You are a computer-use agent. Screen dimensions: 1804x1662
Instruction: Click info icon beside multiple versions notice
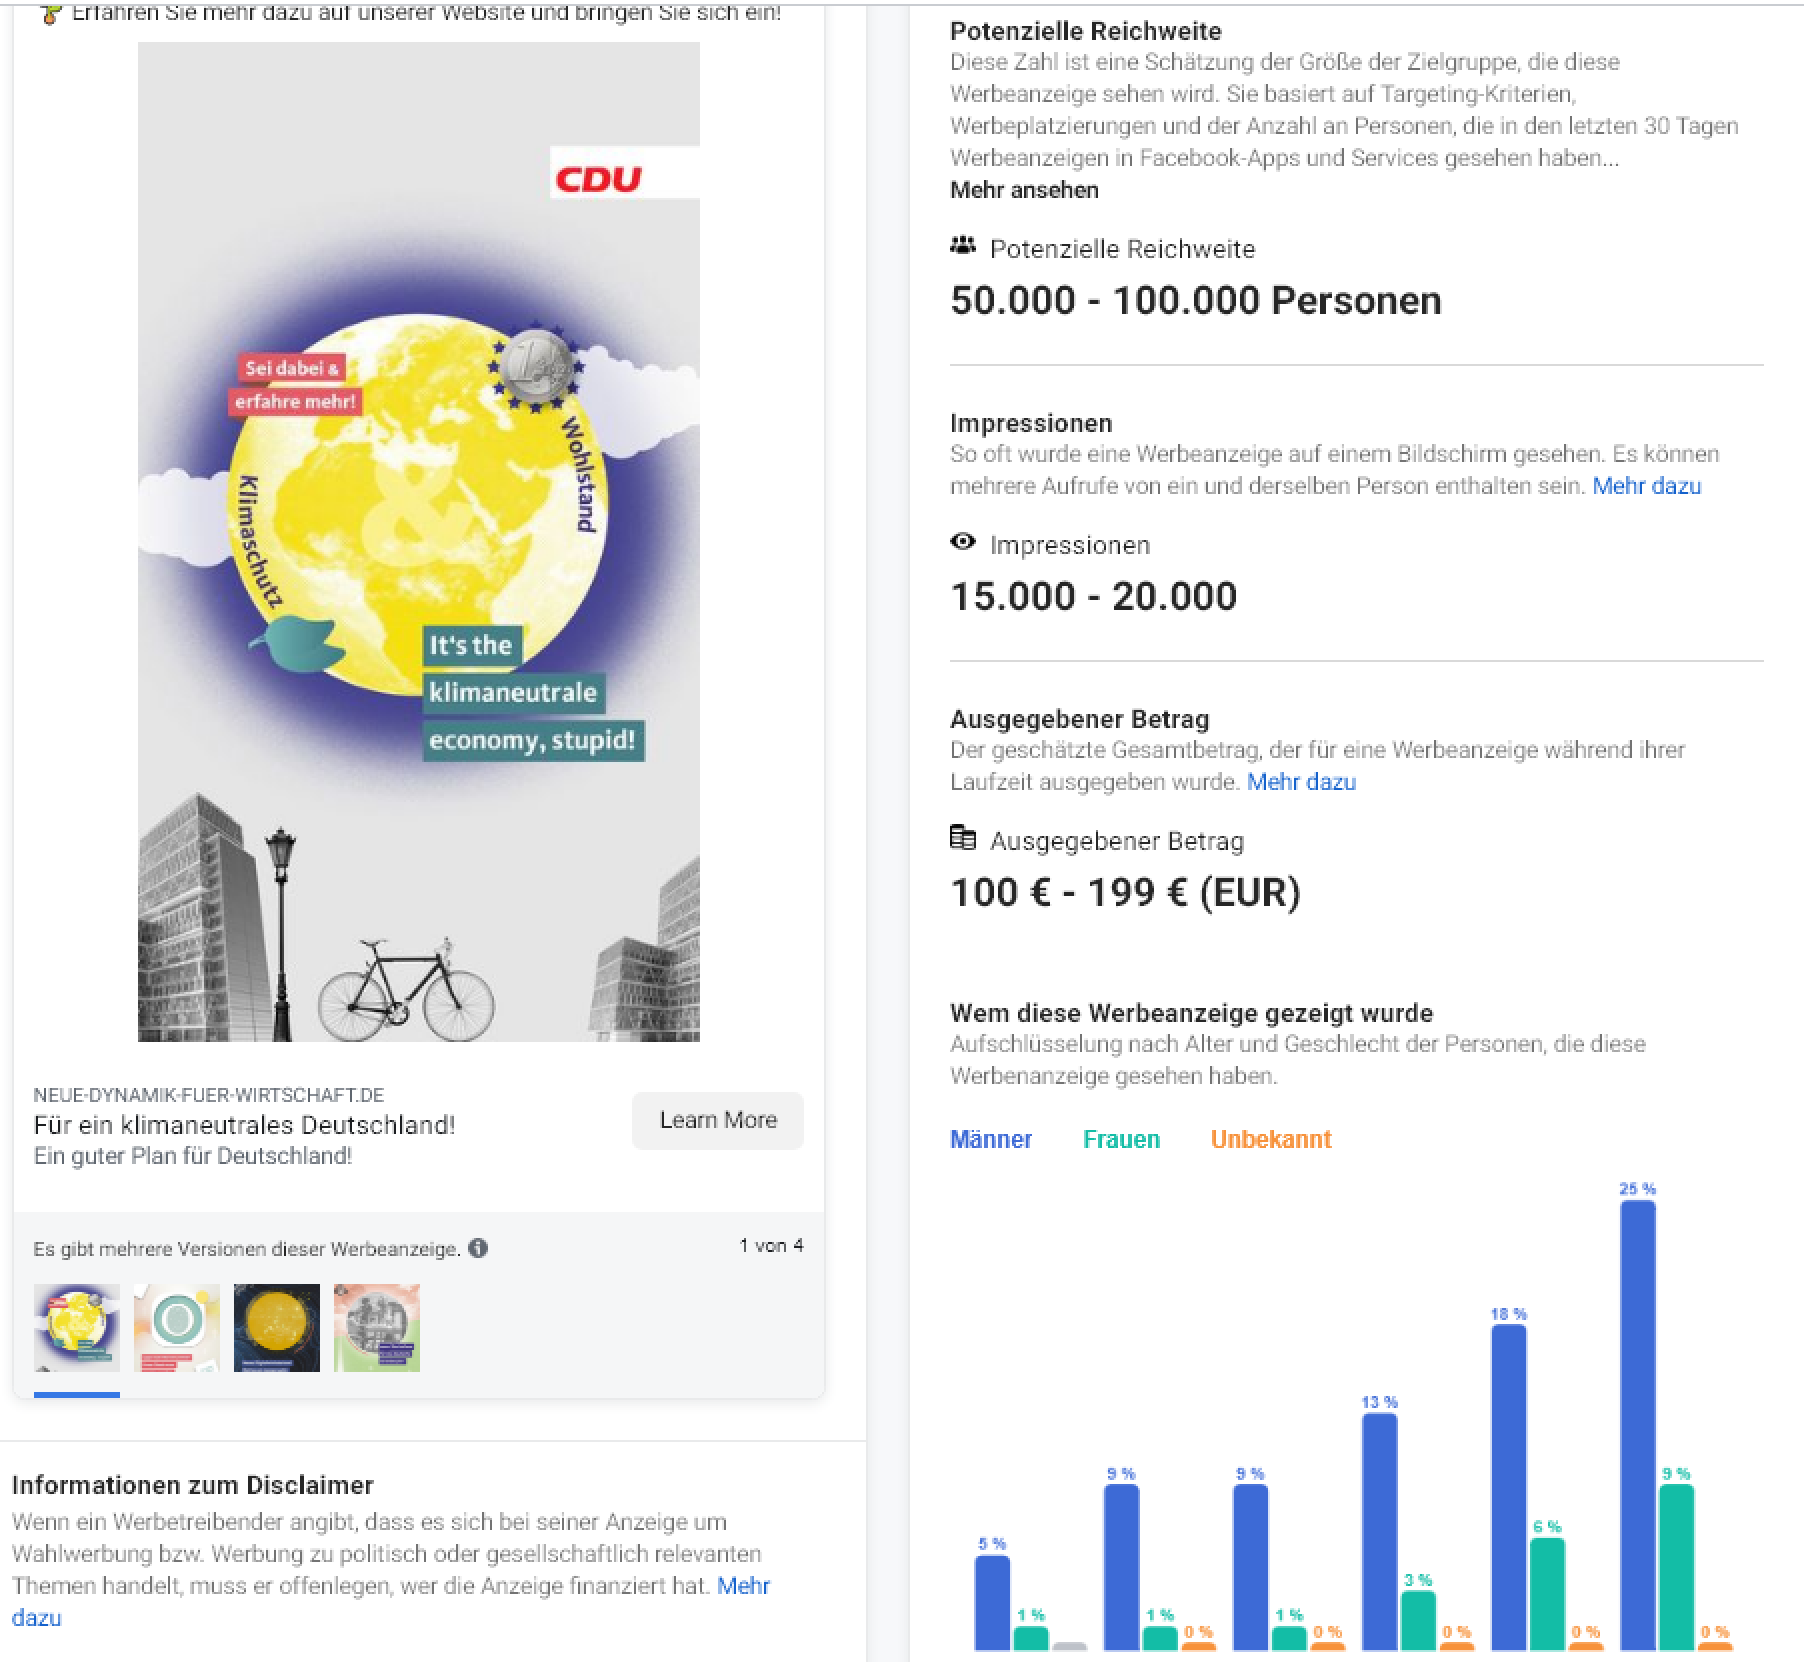[478, 1248]
